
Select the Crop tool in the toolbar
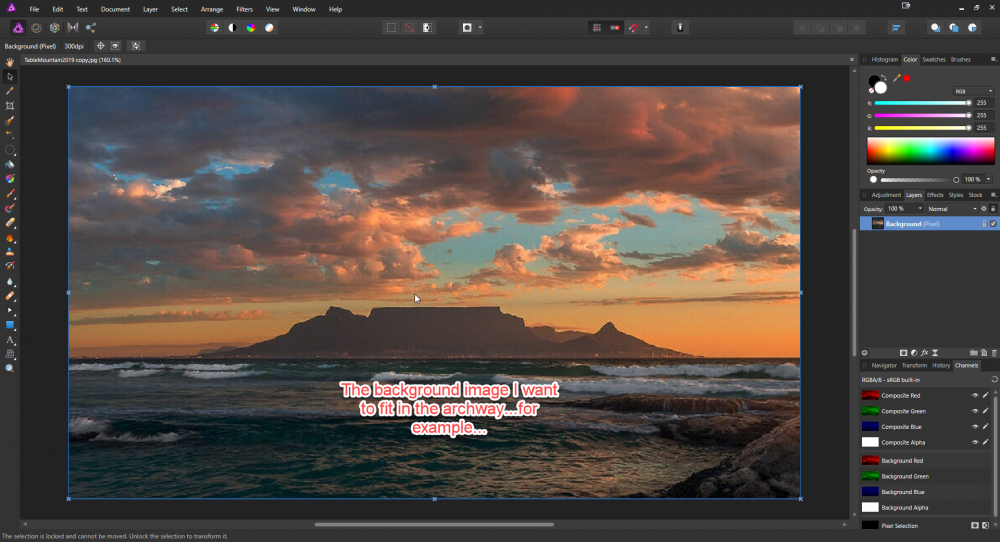(10, 105)
